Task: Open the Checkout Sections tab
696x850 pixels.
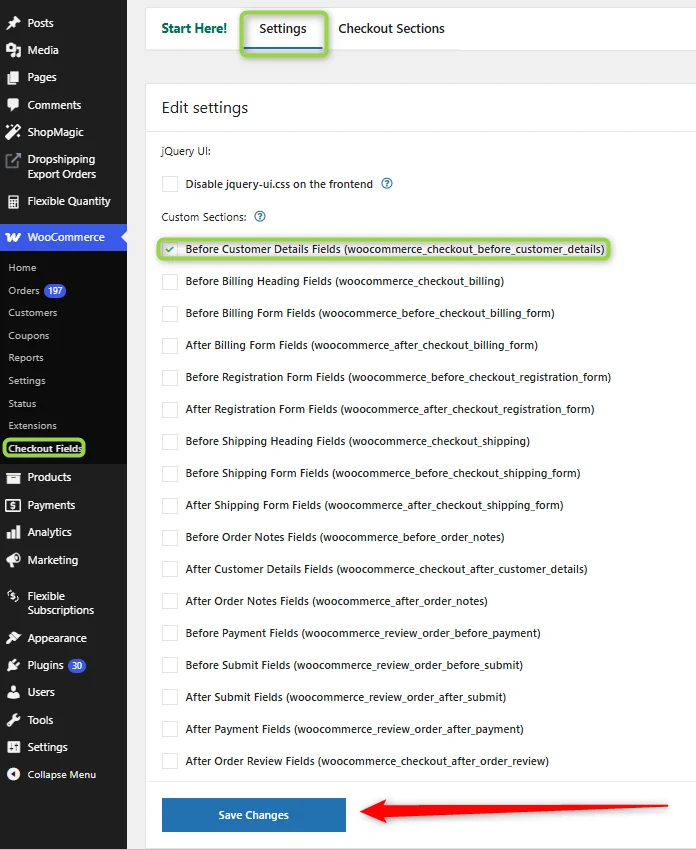Action: click(x=391, y=29)
